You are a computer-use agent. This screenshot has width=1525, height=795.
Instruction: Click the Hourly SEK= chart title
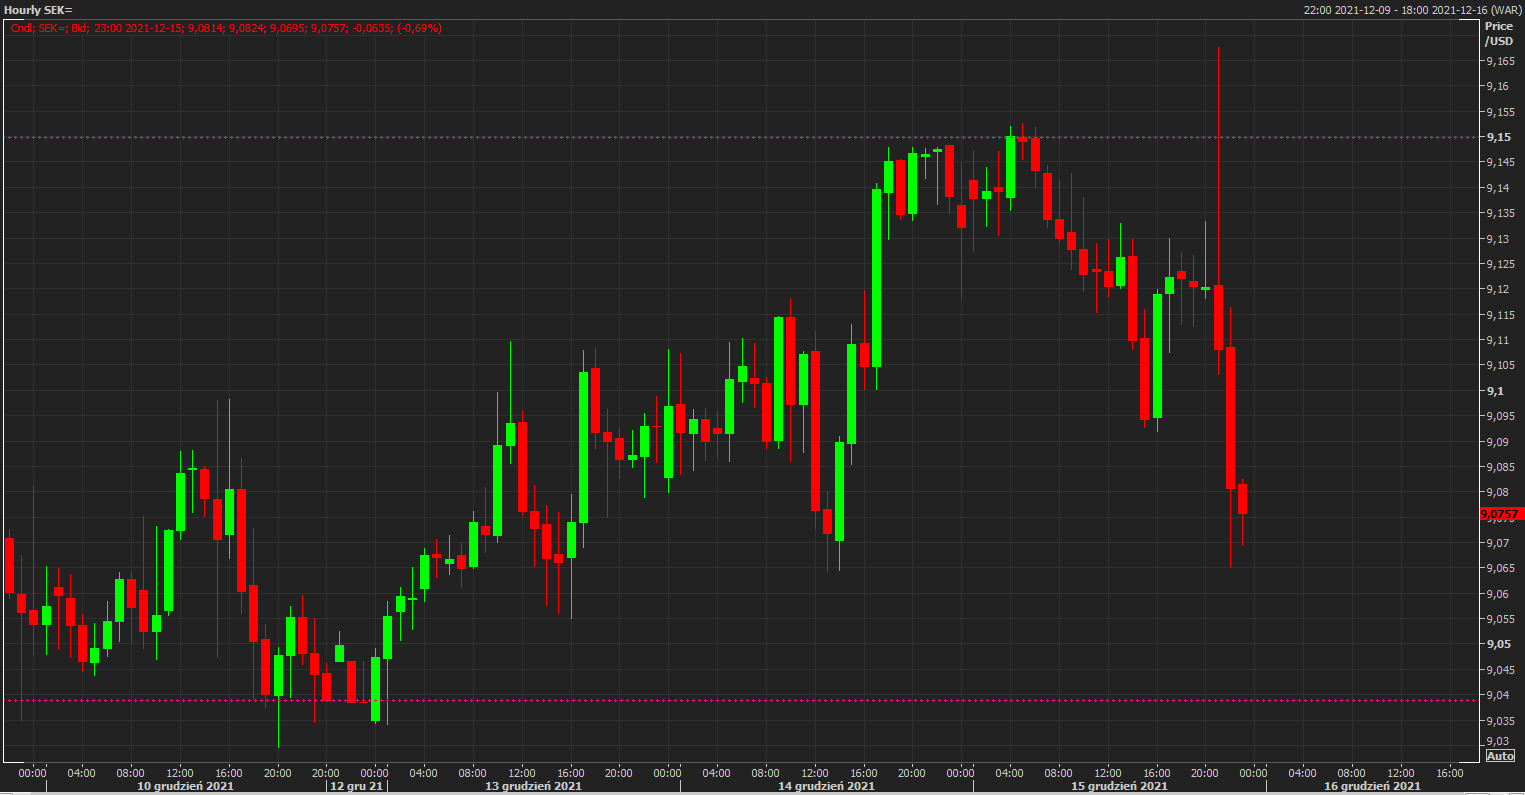tap(39, 9)
